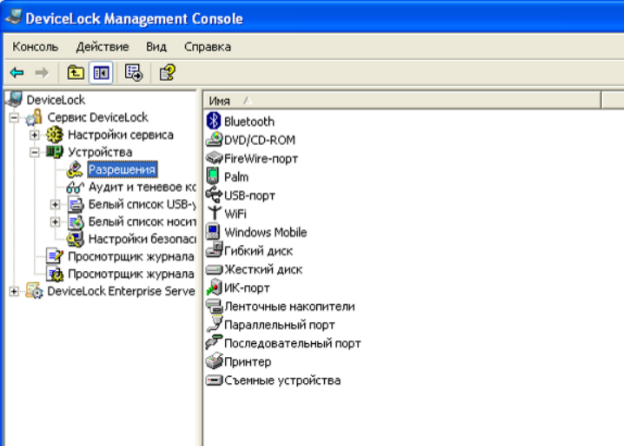
Task: Open the Действие menu
Action: point(102,47)
